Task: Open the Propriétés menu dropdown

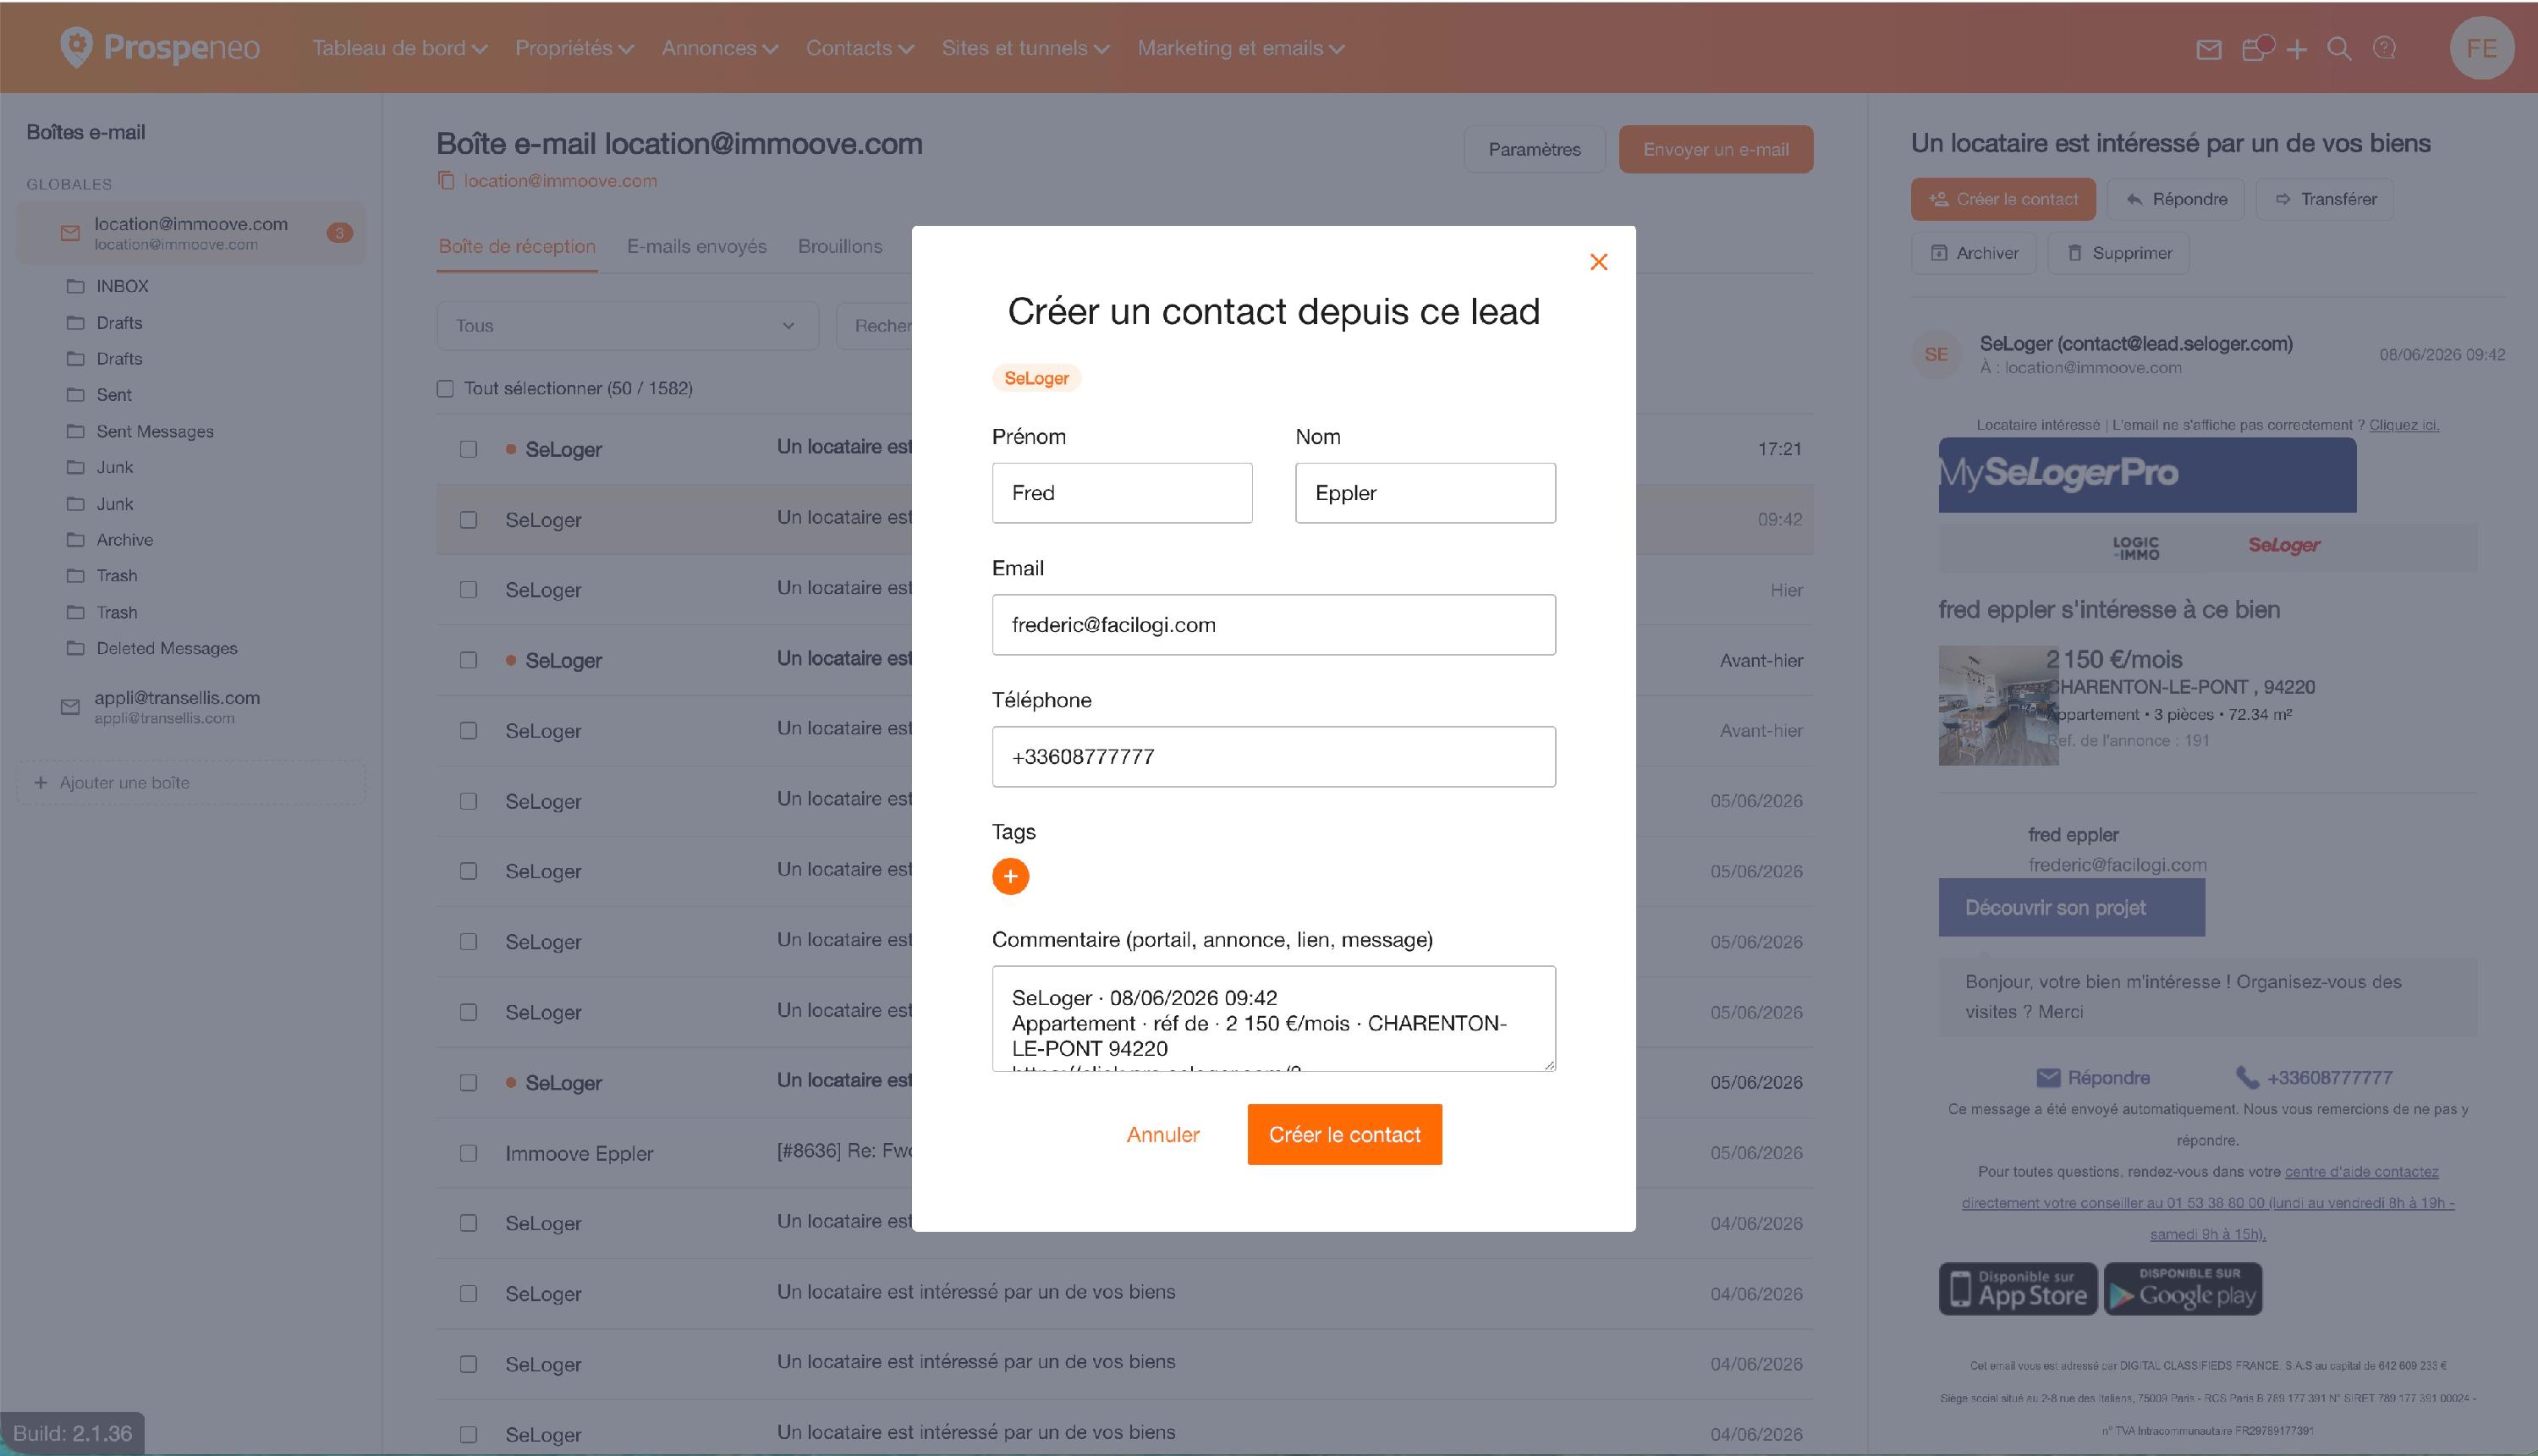Action: tap(574, 48)
